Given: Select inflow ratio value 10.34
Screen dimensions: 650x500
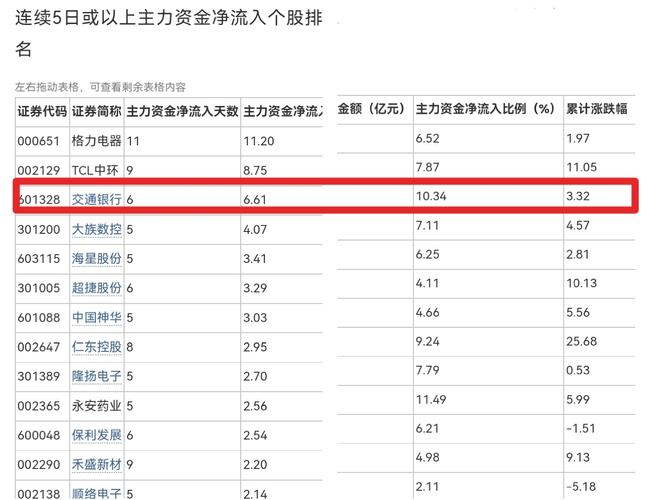Looking at the screenshot, I should point(431,196).
